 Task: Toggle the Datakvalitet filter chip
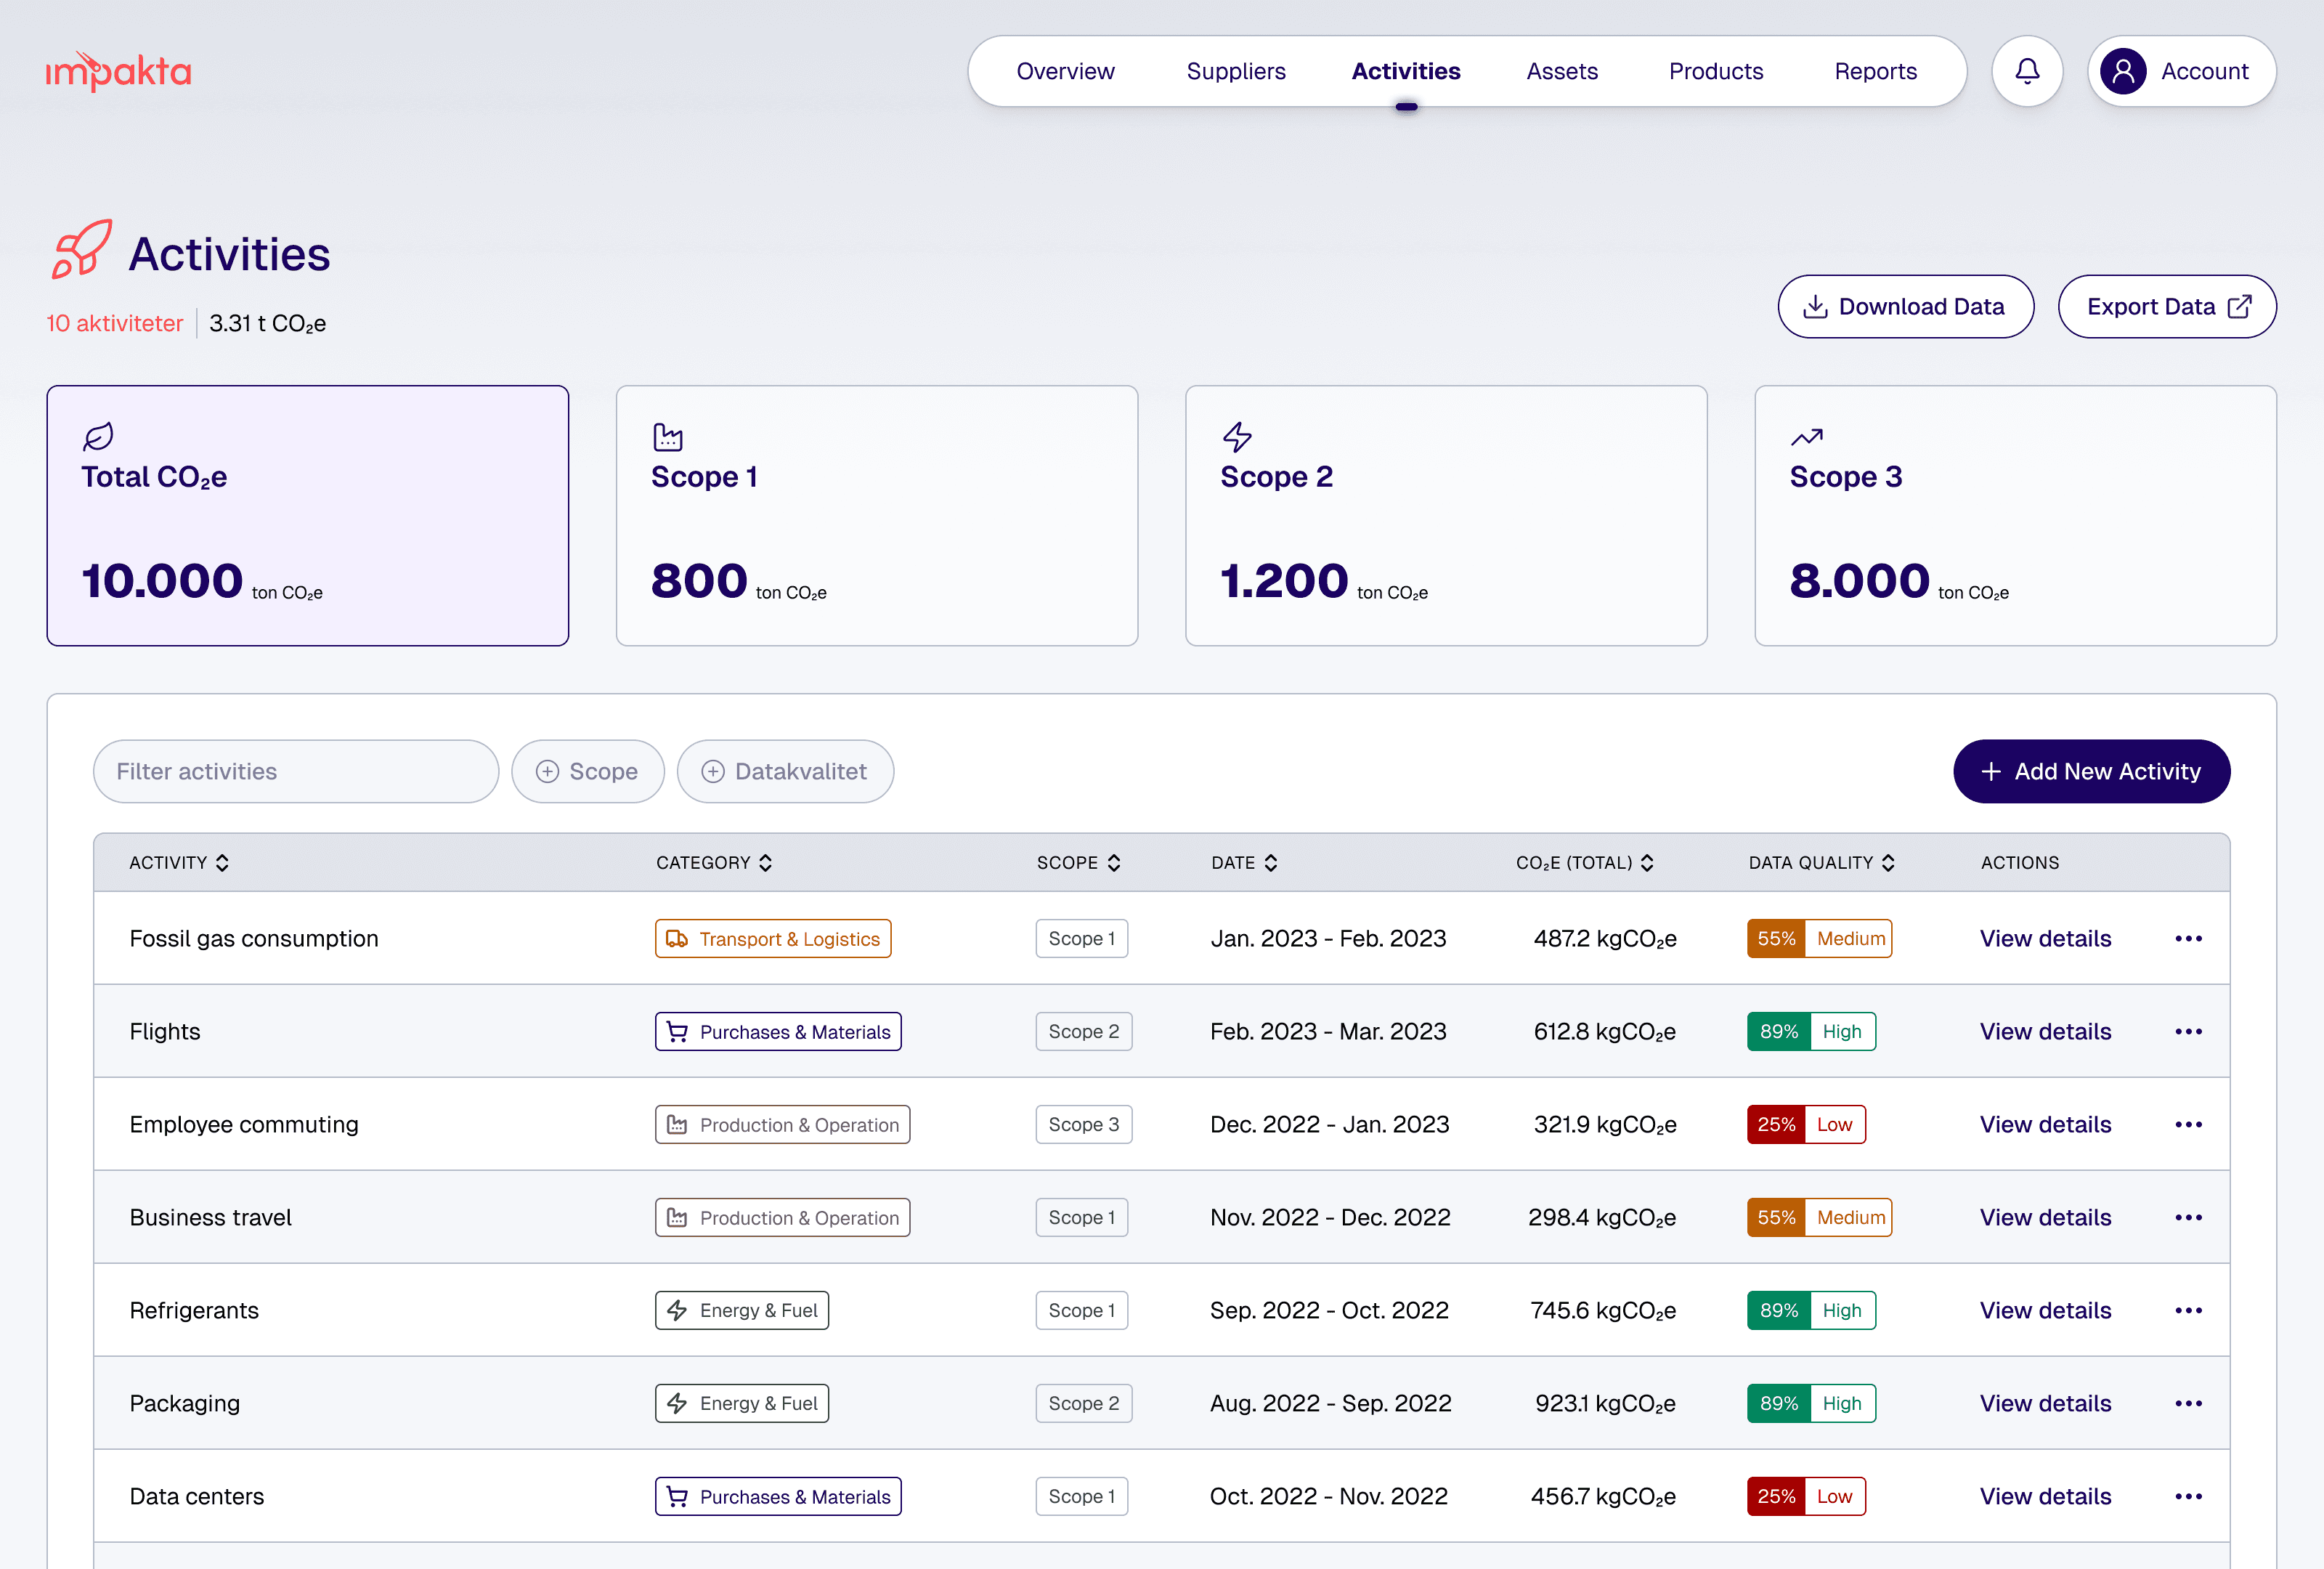(x=785, y=771)
